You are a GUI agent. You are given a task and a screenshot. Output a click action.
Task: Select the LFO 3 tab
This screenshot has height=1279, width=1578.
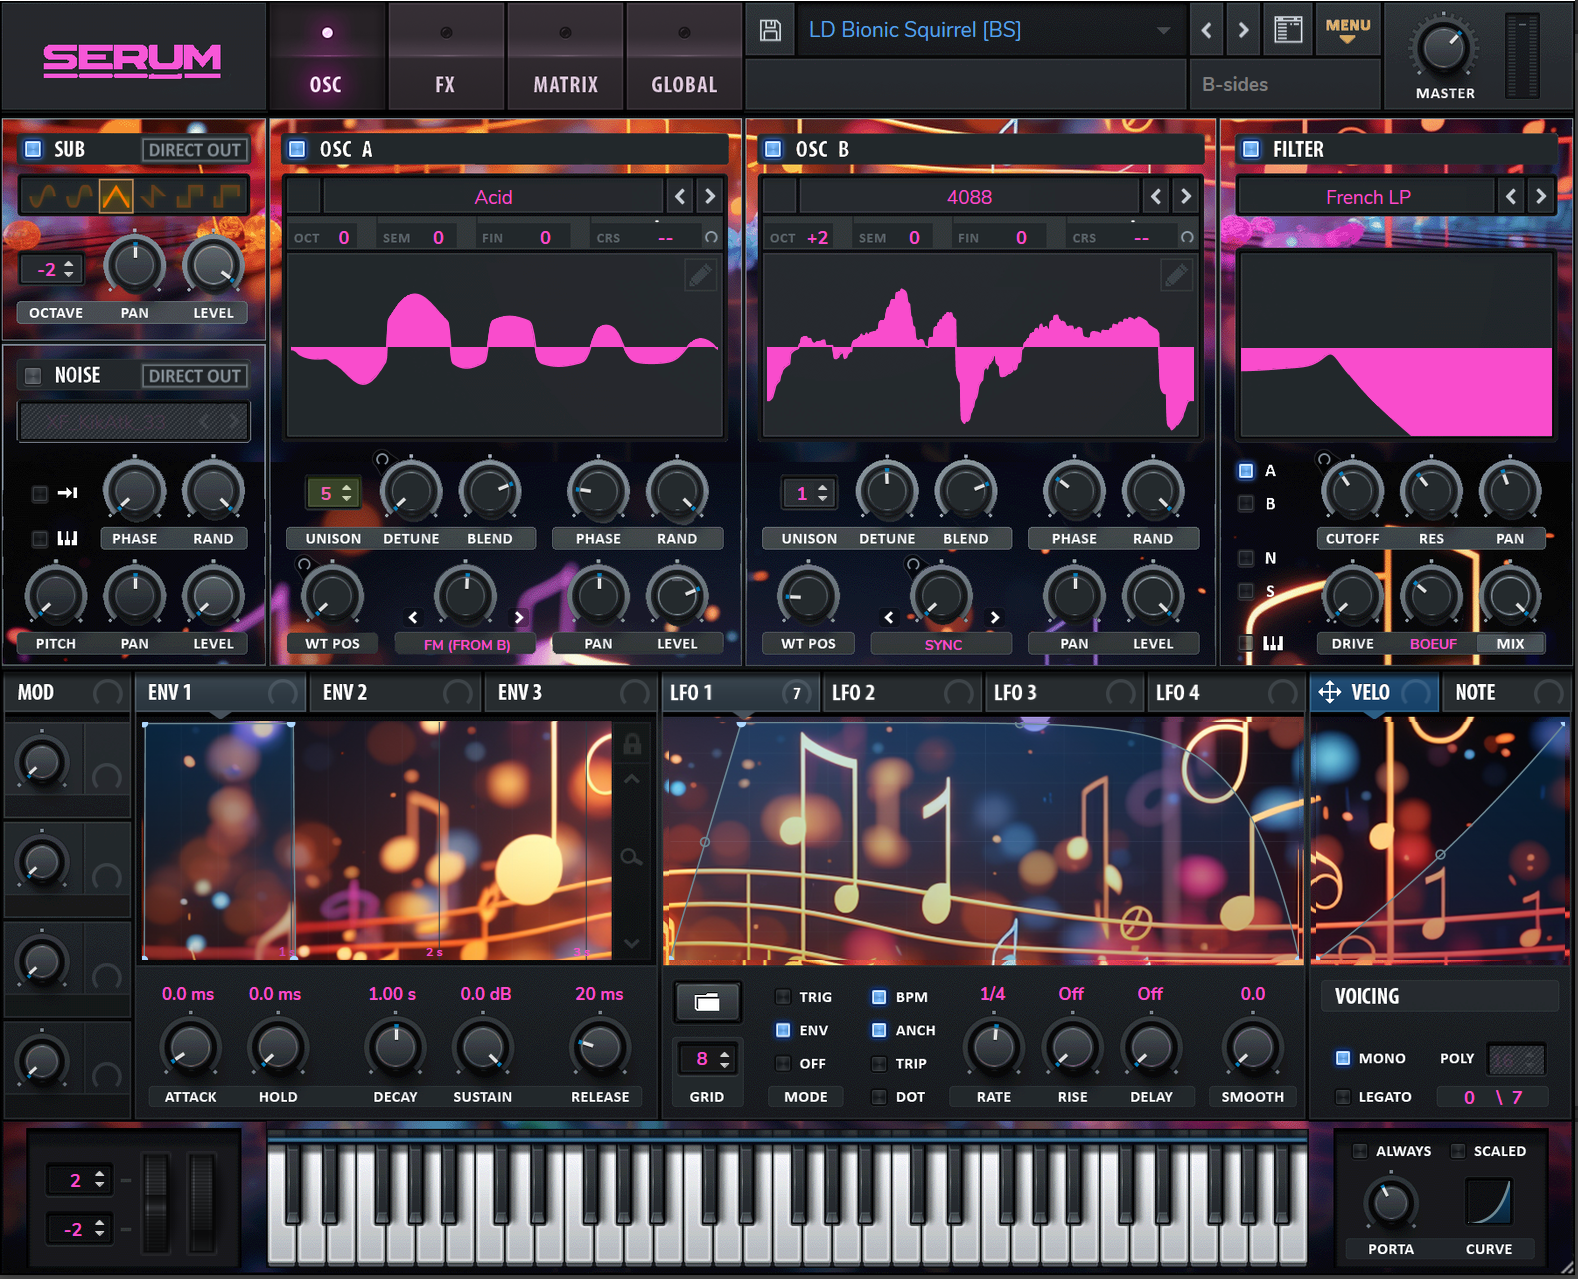[x=1064, y=692]
